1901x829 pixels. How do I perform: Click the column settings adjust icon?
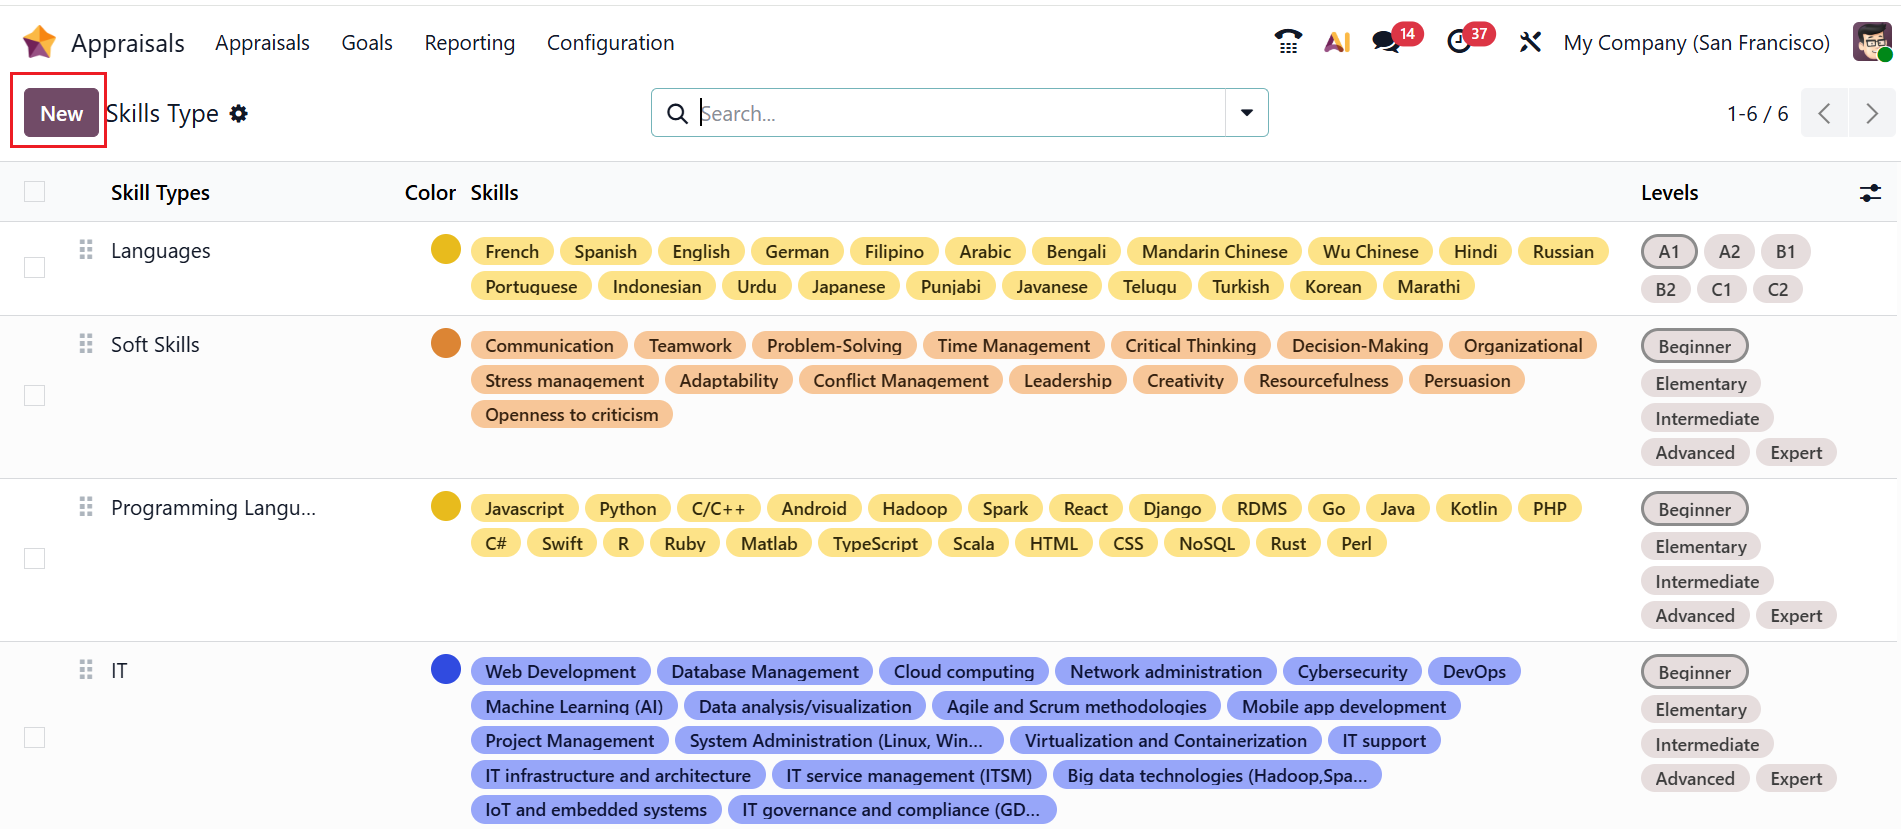[1870, 193]
